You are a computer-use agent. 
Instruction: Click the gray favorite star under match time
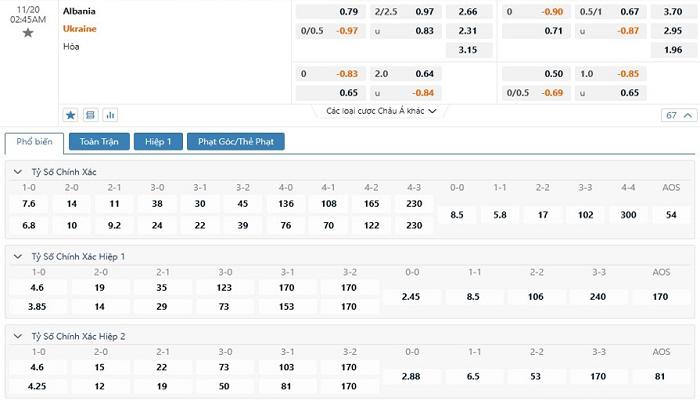click(x=27, y=33)
